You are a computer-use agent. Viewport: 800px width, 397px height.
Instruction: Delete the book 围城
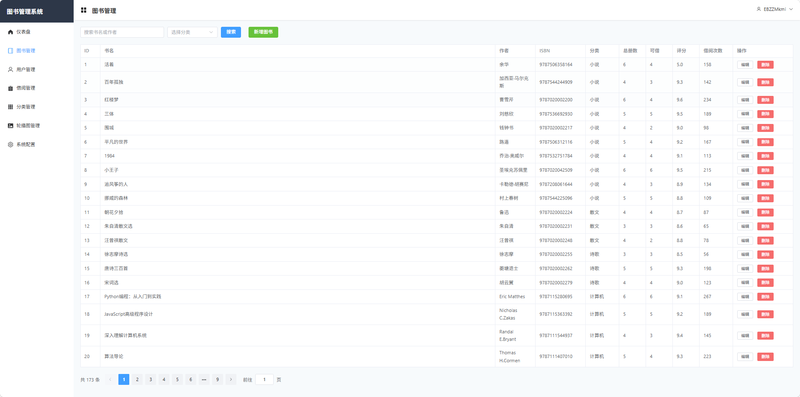click(x=765, y=128)
